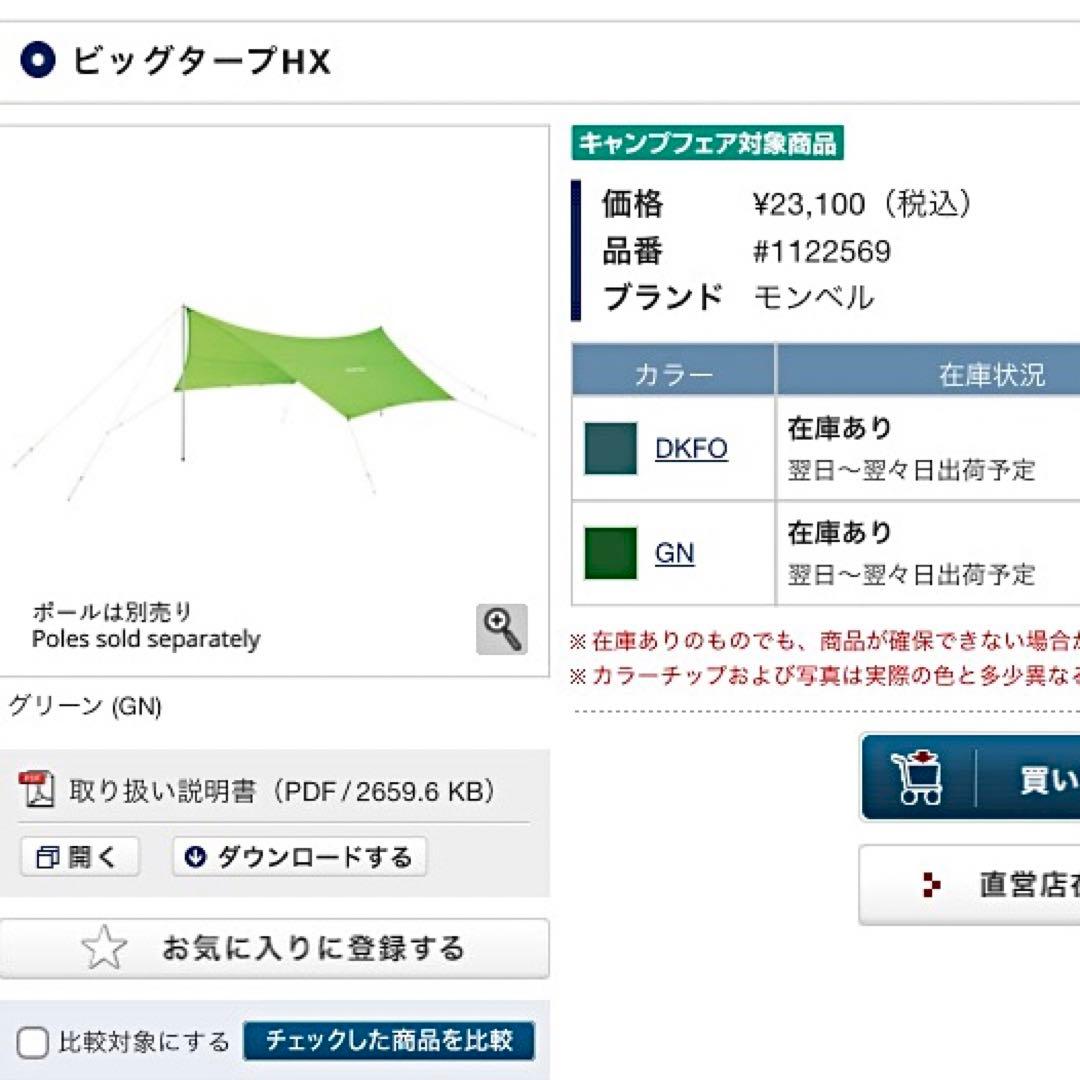The image size is (1080, 1080).
Task: Click the PDF icon beside 取り扱い説明書
Action: click(37, 790)
